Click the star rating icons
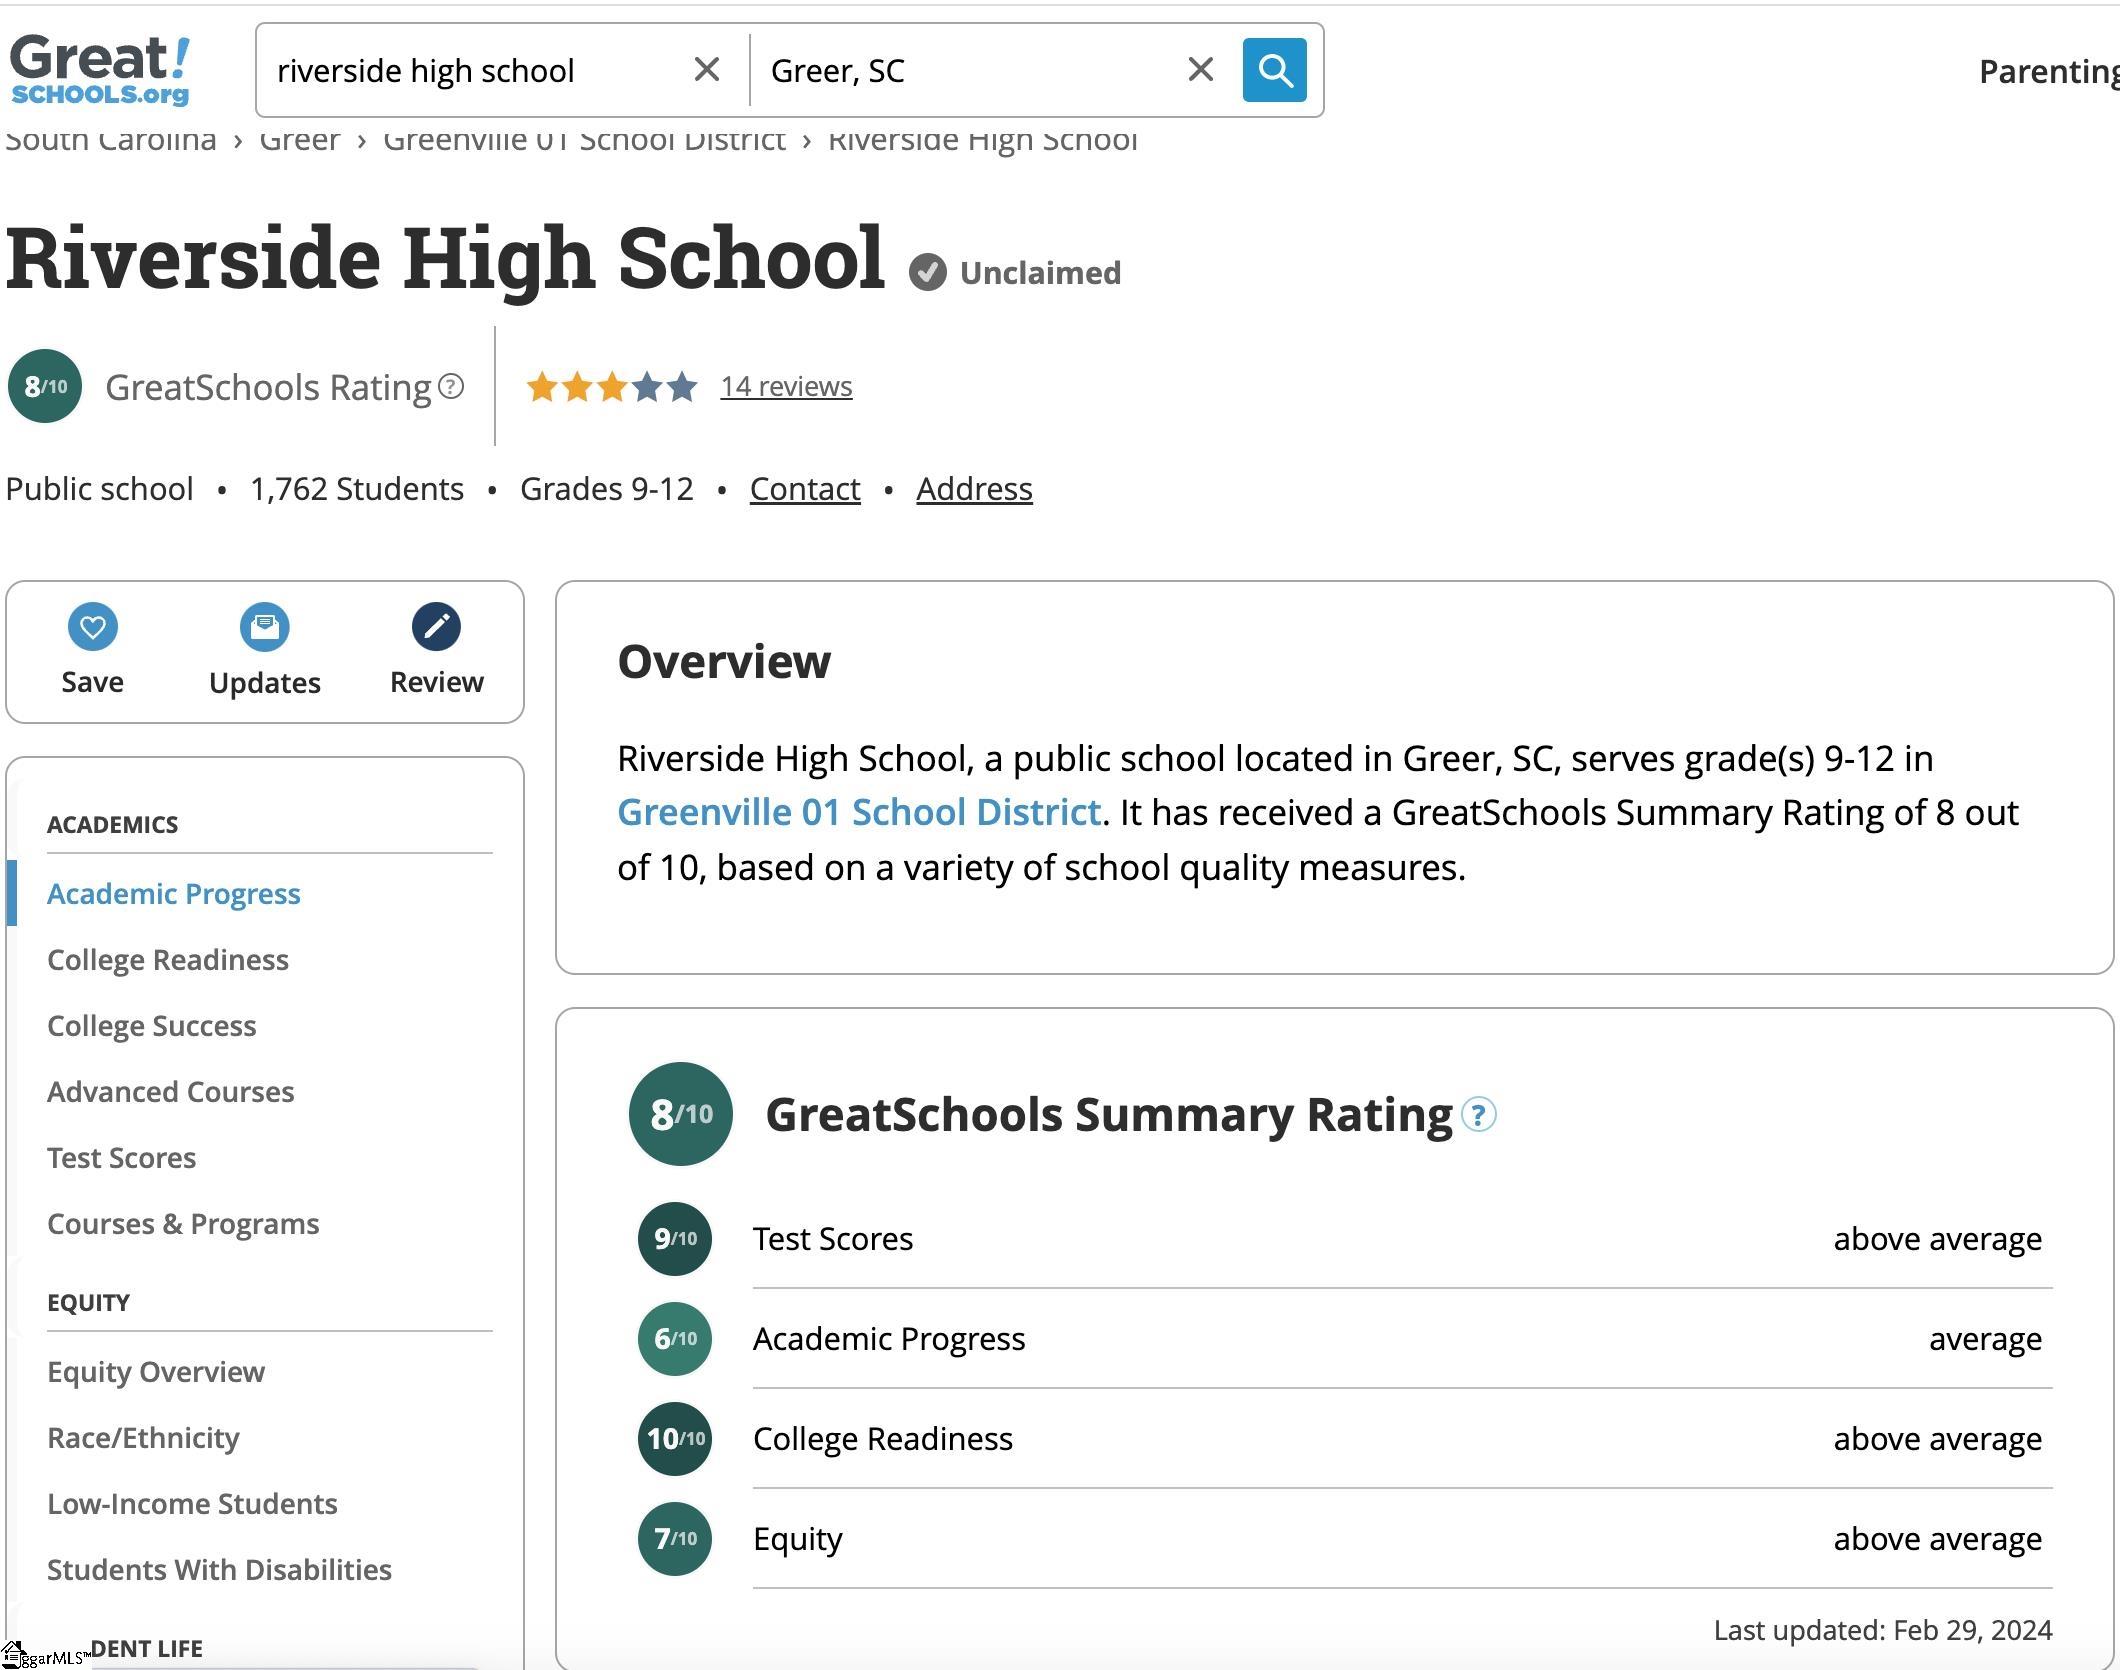Viewport: 2120px width, 1670px height. tap(612, 386)
